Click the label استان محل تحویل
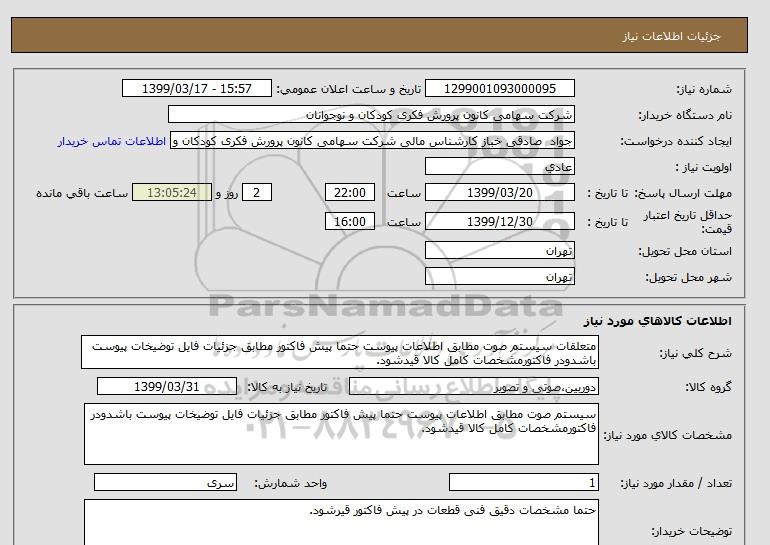The height and width of the screenshot is (545, 770). click(685, 251)
